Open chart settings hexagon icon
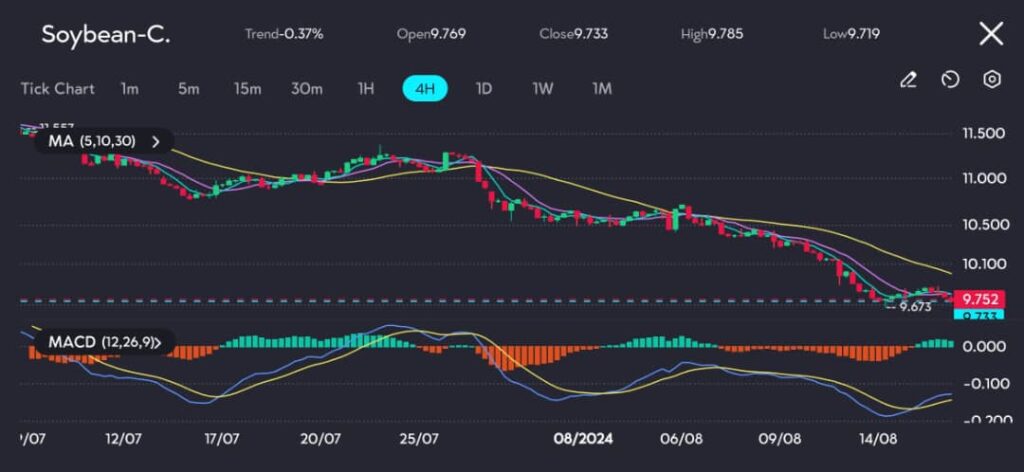 (992, 80)
